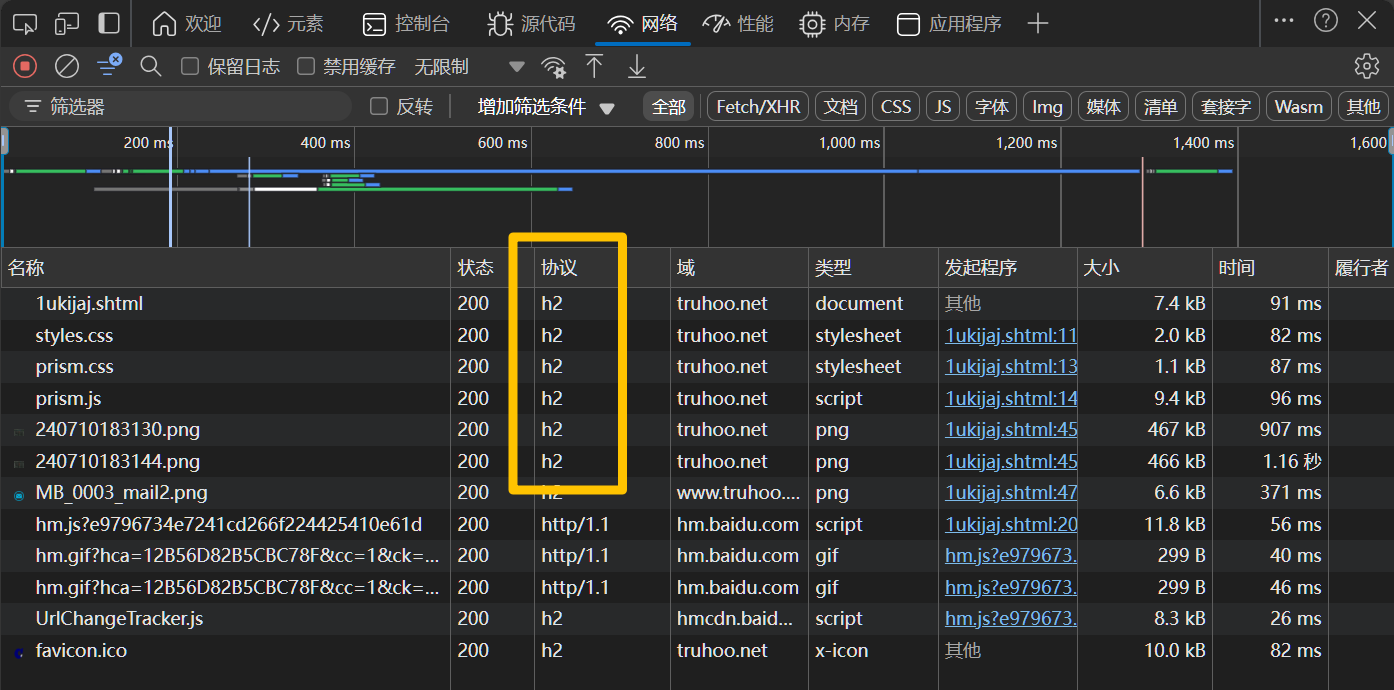Check the 反转 filter checkbox

tap(379, 107)
